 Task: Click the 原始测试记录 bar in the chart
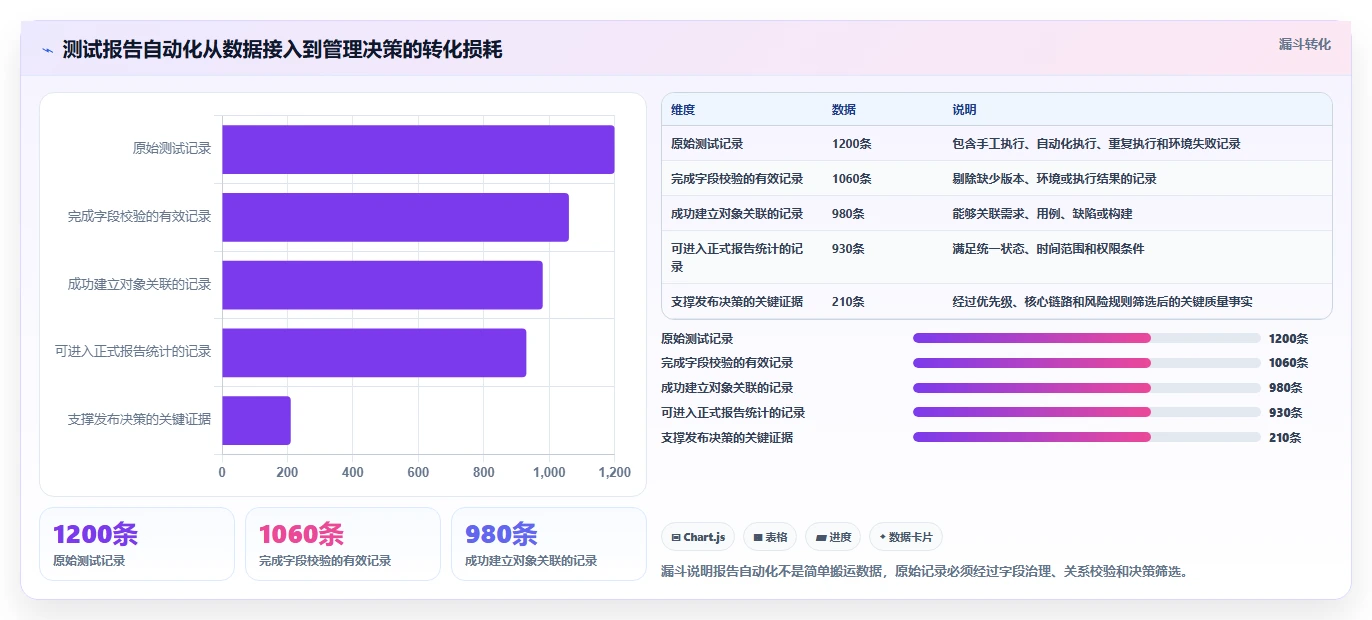coord(418,149)
